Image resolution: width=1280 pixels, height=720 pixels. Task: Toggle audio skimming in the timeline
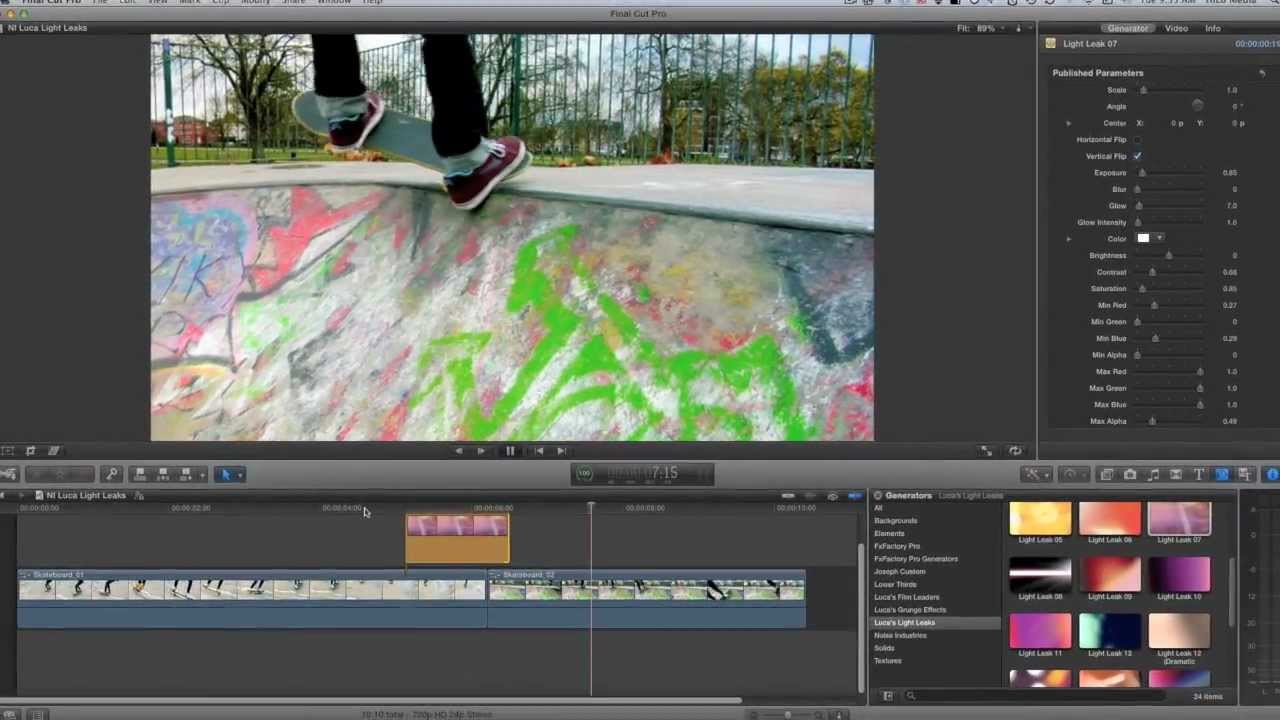coord(810,496)
